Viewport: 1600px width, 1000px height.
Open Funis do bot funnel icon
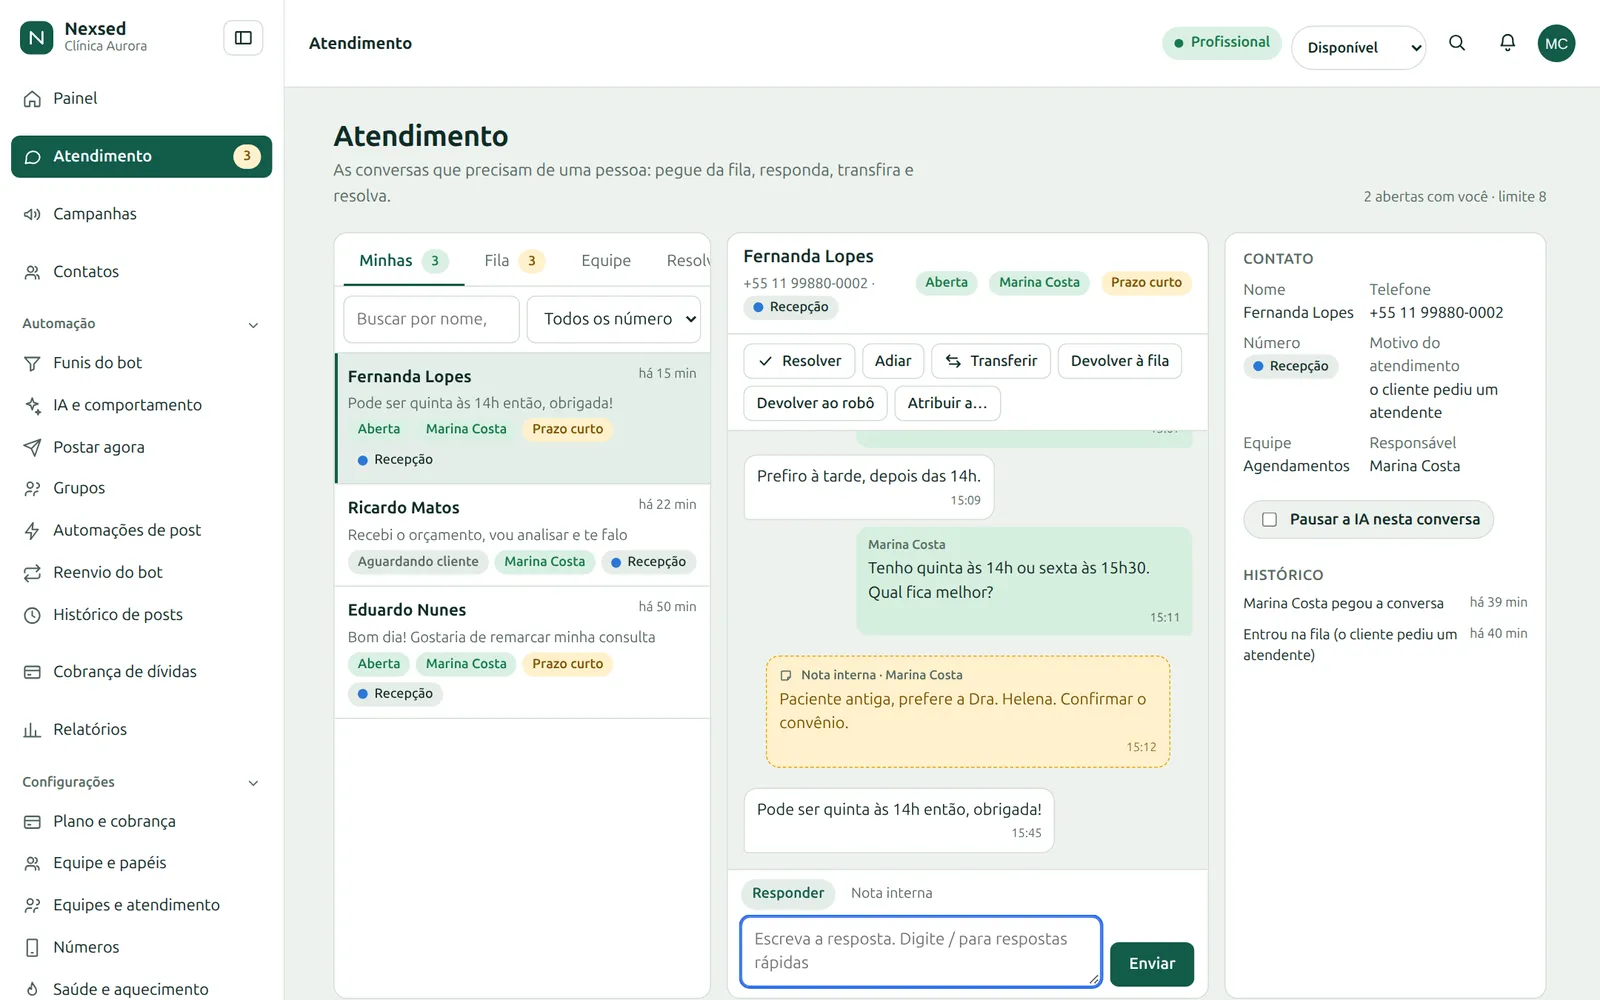click(32, 363)
